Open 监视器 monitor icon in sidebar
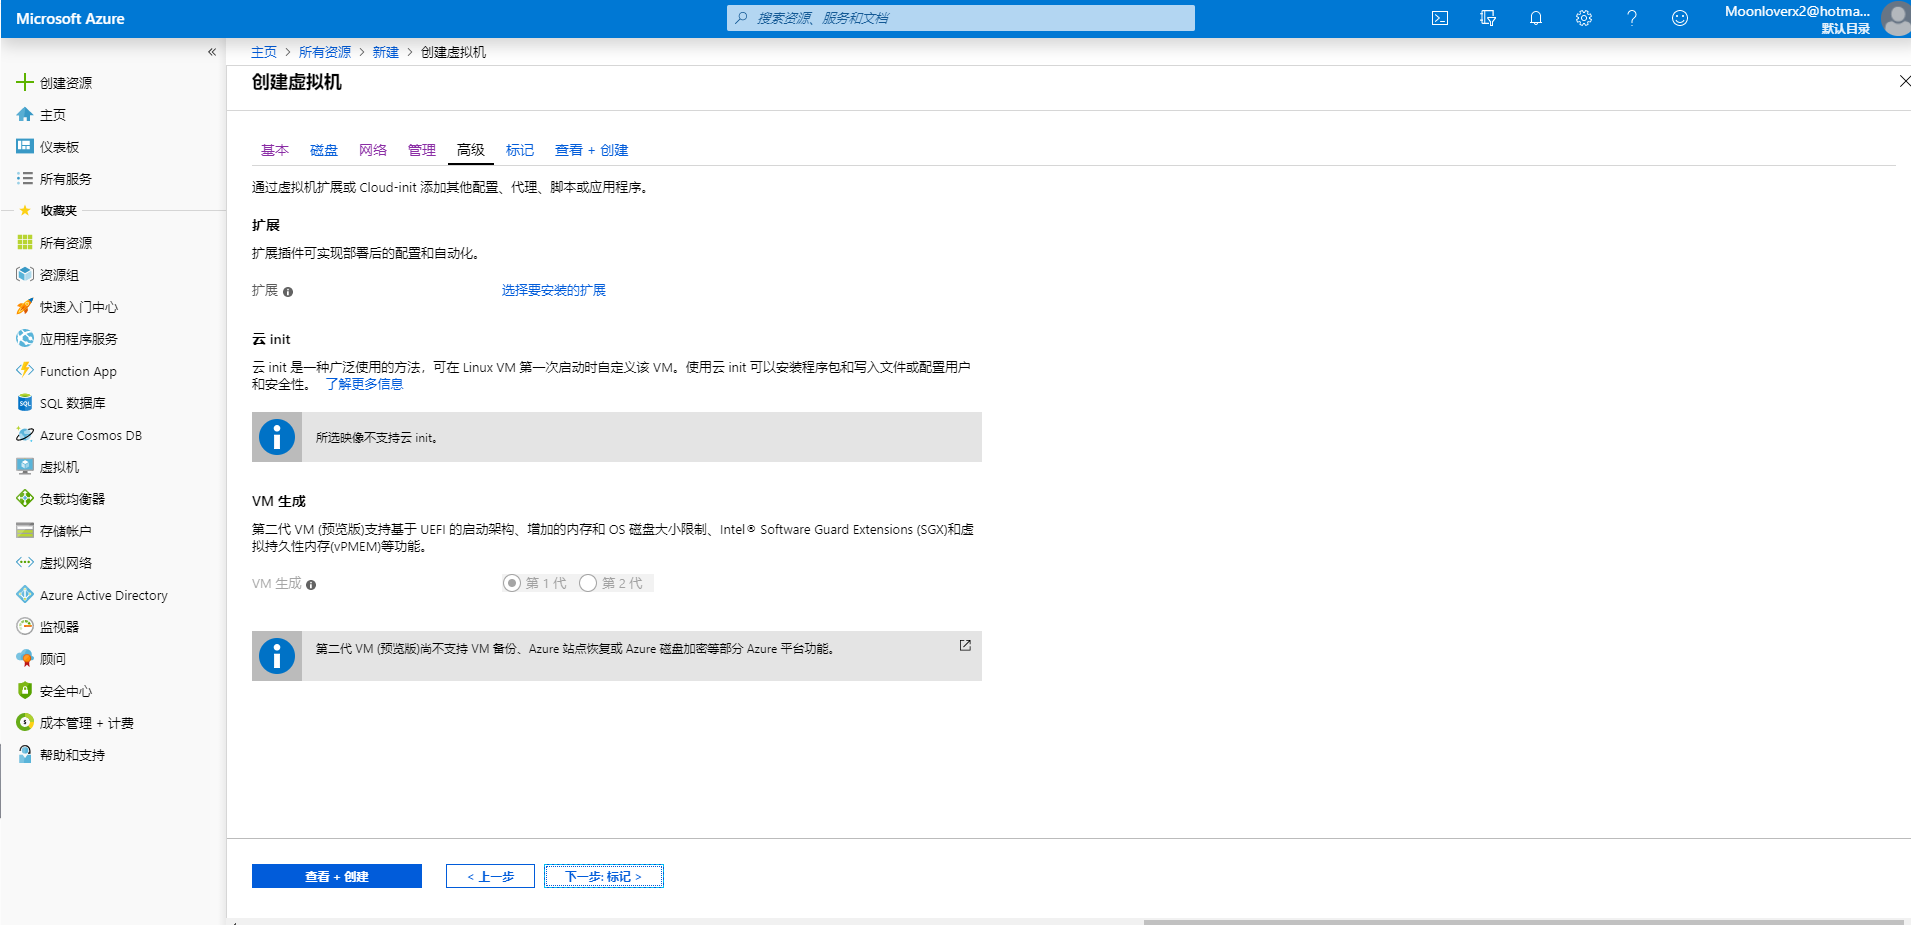Image resolution: width=1911 pixels, height=925 pixels. point(25,626)
